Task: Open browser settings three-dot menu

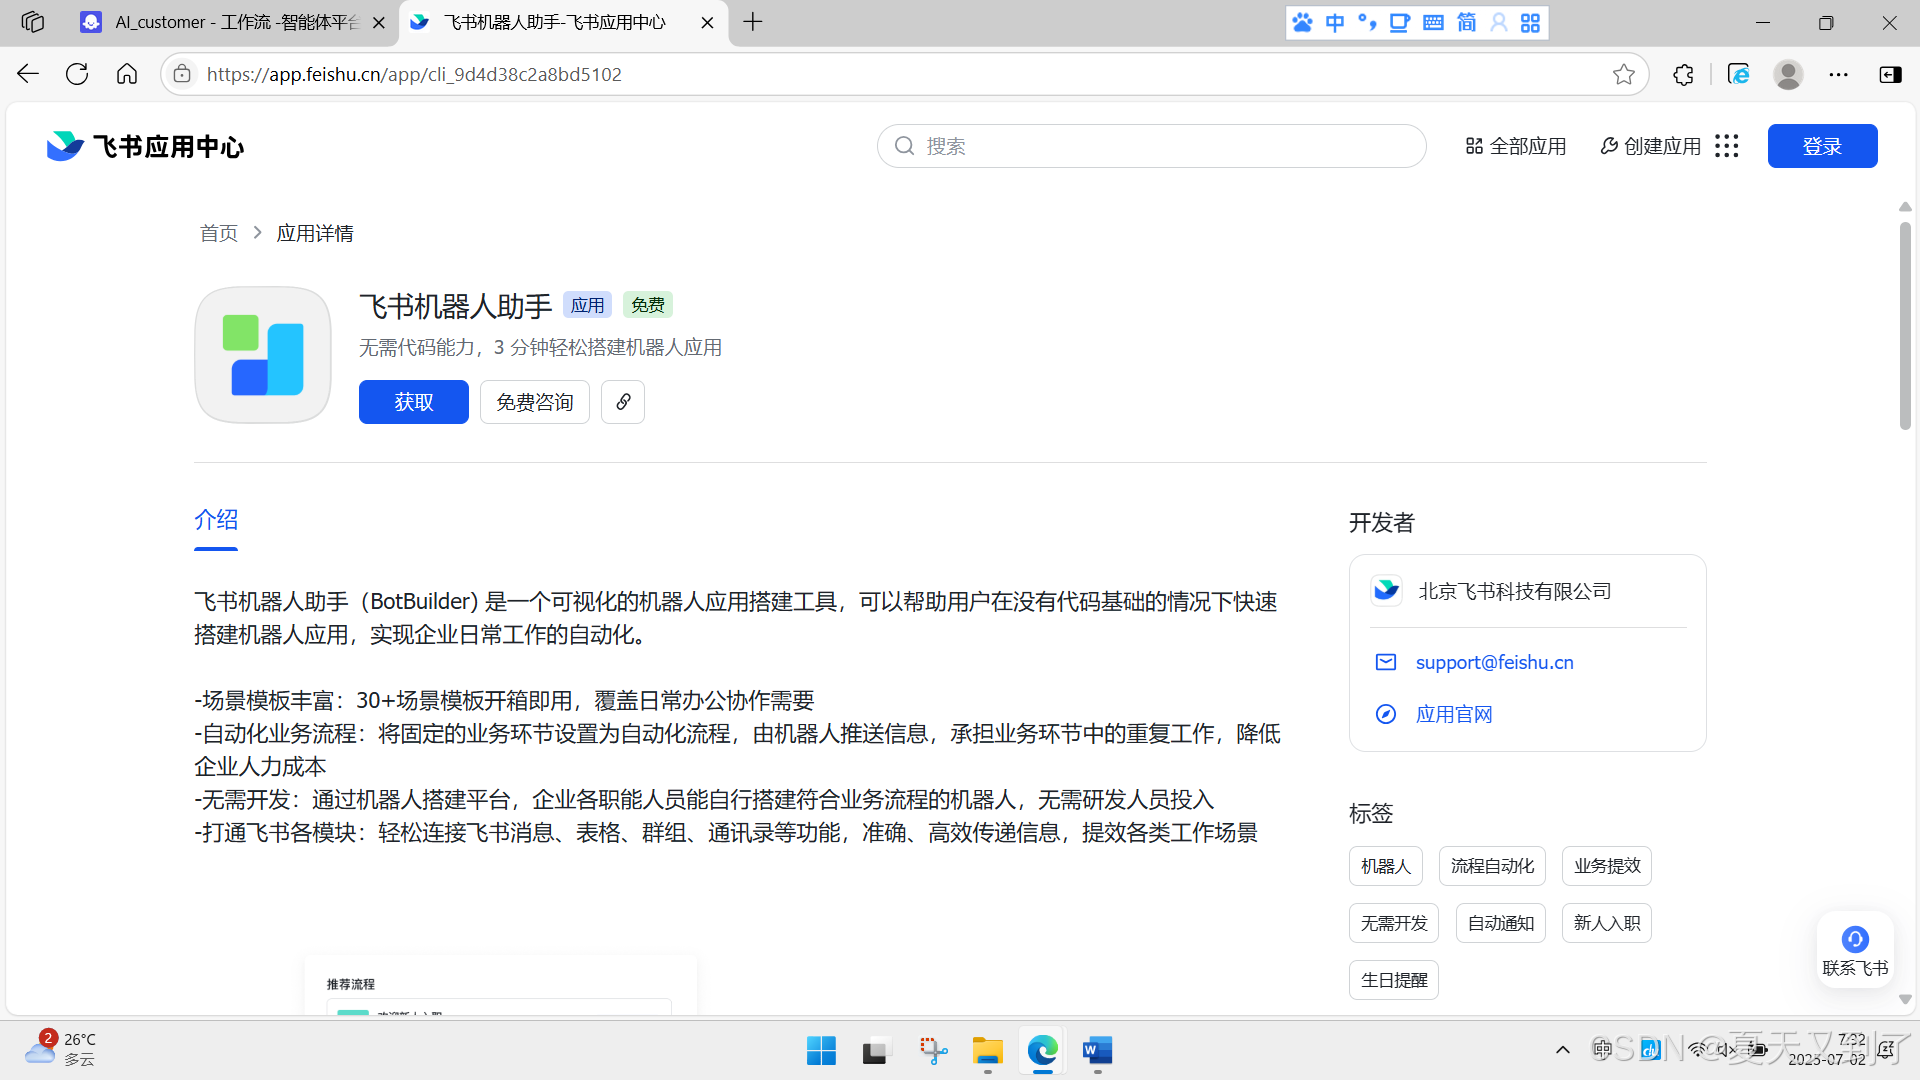Action: click(1838, 74)
